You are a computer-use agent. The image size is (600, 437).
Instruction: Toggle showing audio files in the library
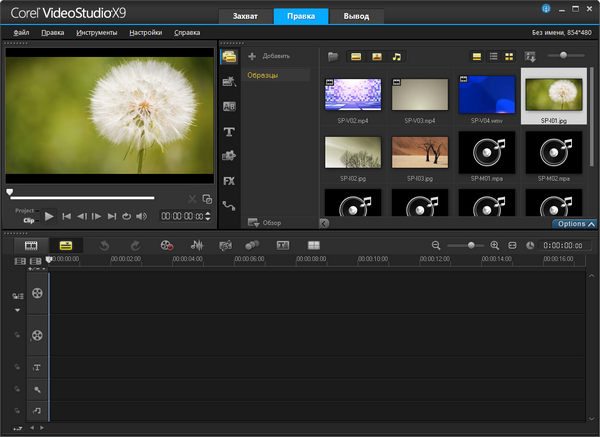point(397,56)
